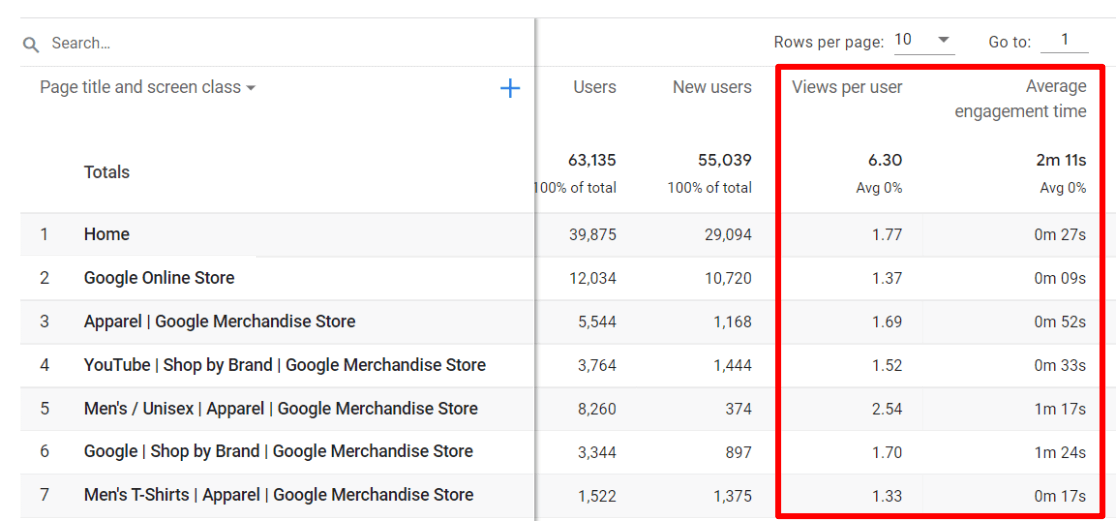Click total users value 63,135
The image size is (1116, 521).
point(592,160)
